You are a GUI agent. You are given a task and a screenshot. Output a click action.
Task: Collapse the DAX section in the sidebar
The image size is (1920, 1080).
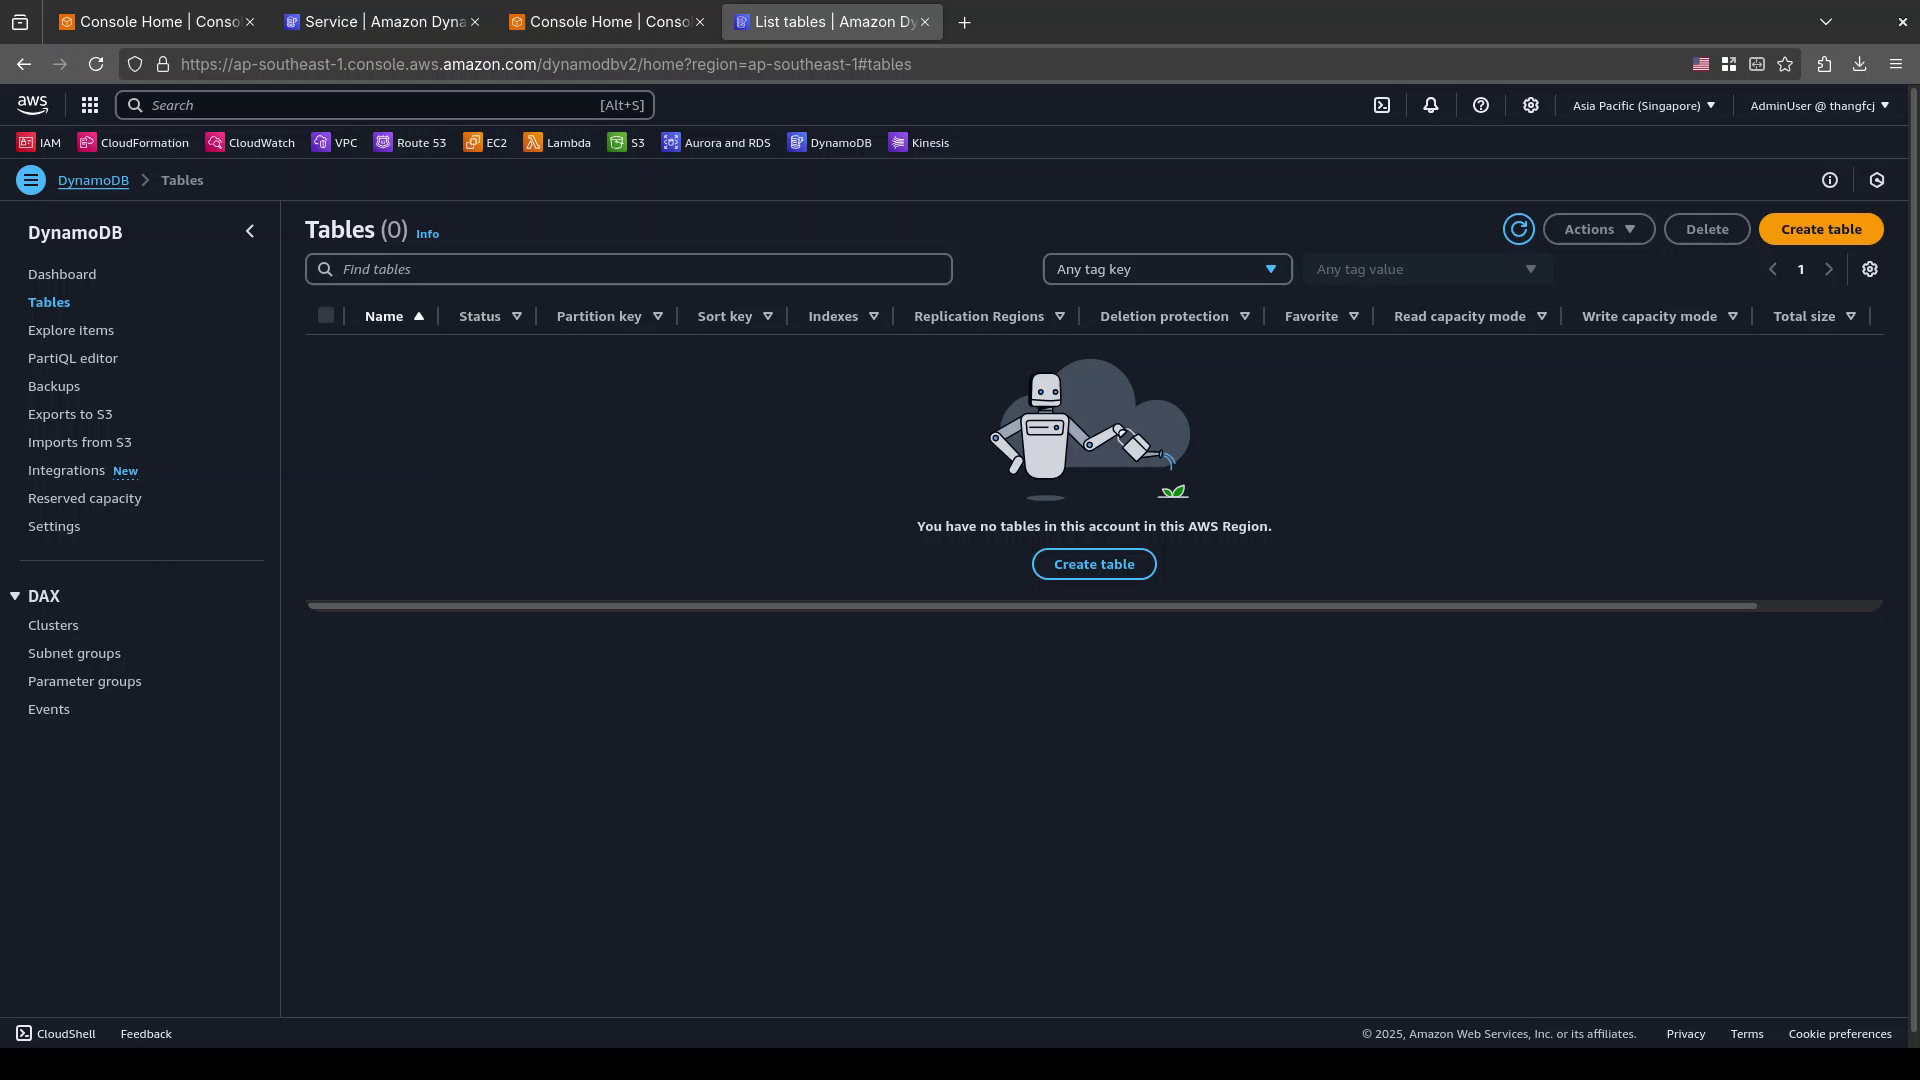15,596
